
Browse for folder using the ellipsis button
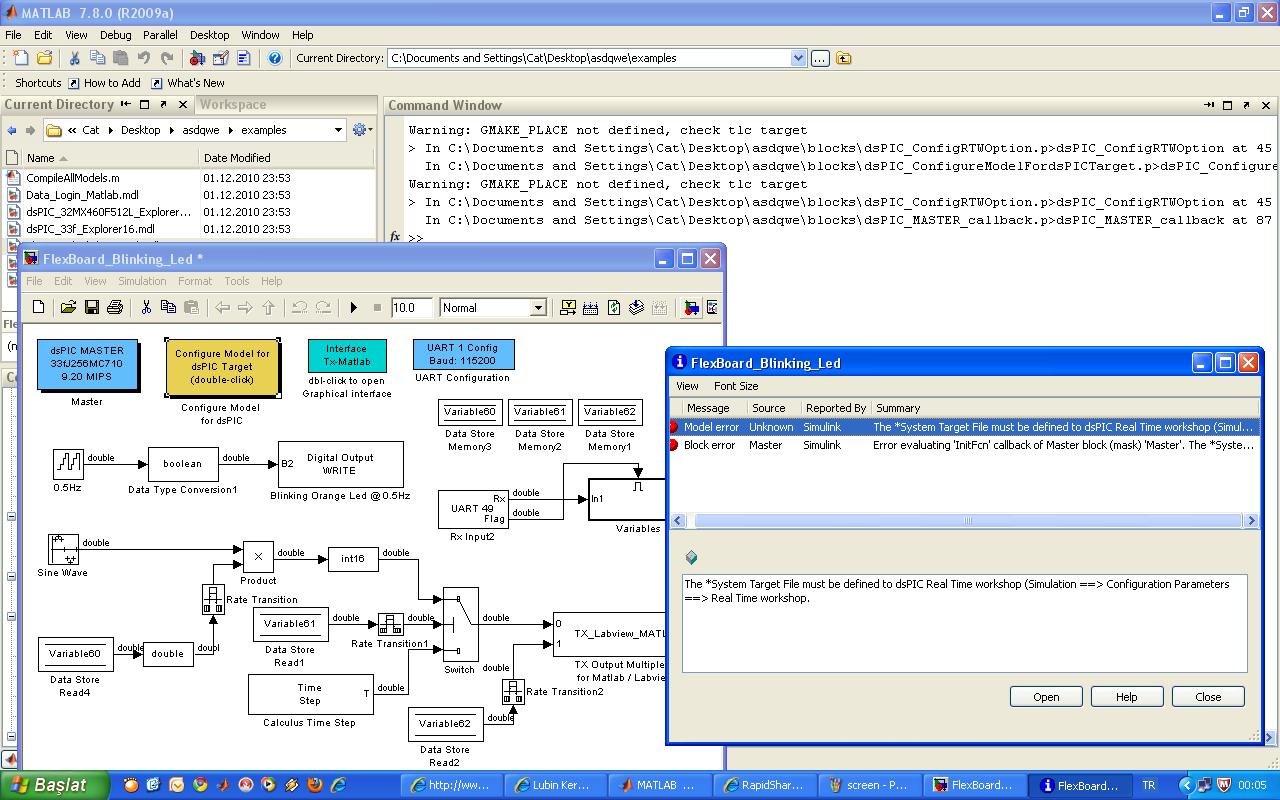[x=820, y=58]
